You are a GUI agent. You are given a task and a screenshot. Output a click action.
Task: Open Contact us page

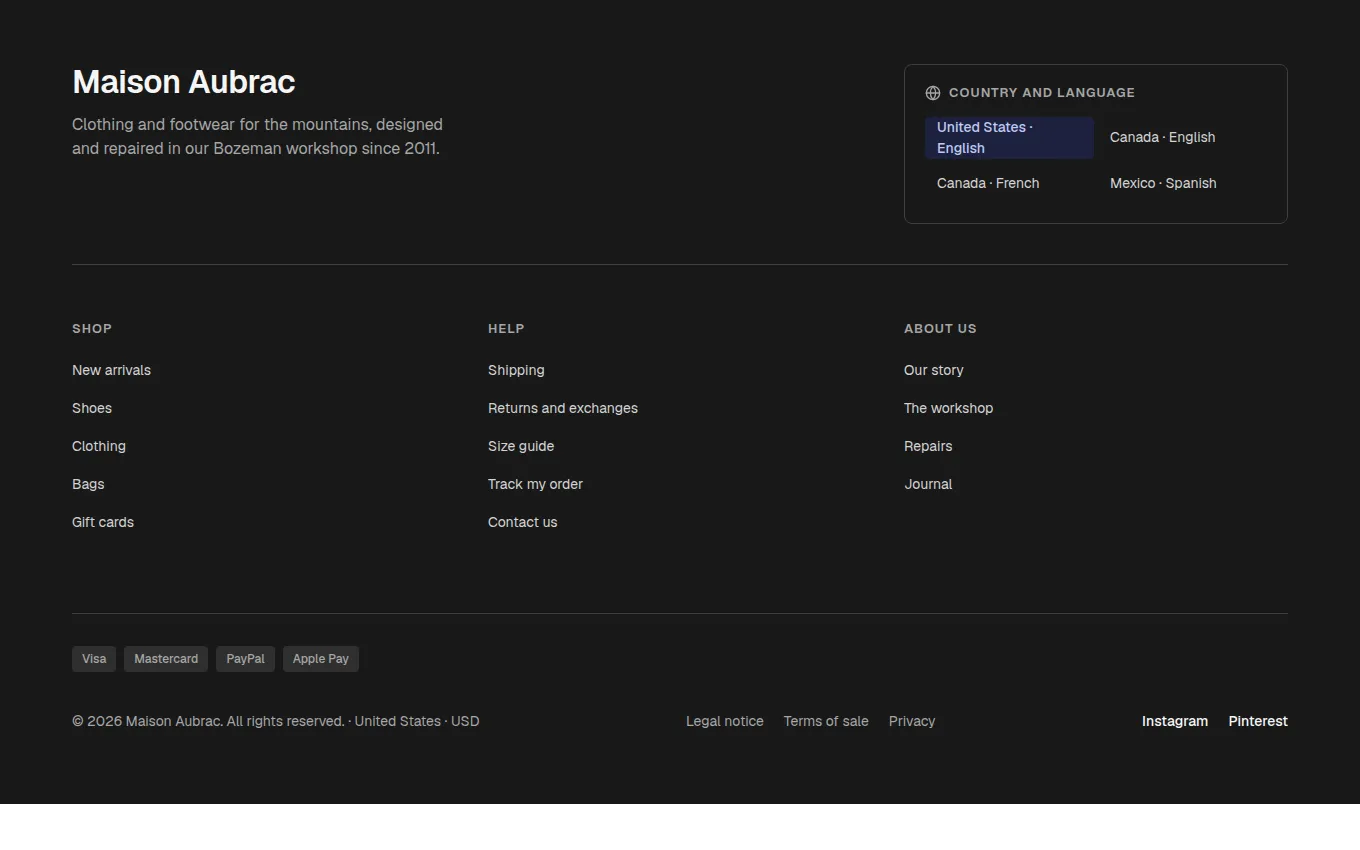(x=523, y=522)
